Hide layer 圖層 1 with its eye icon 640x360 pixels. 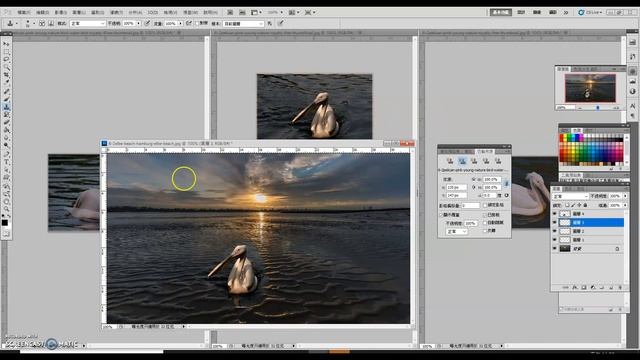tap(554, 240)
